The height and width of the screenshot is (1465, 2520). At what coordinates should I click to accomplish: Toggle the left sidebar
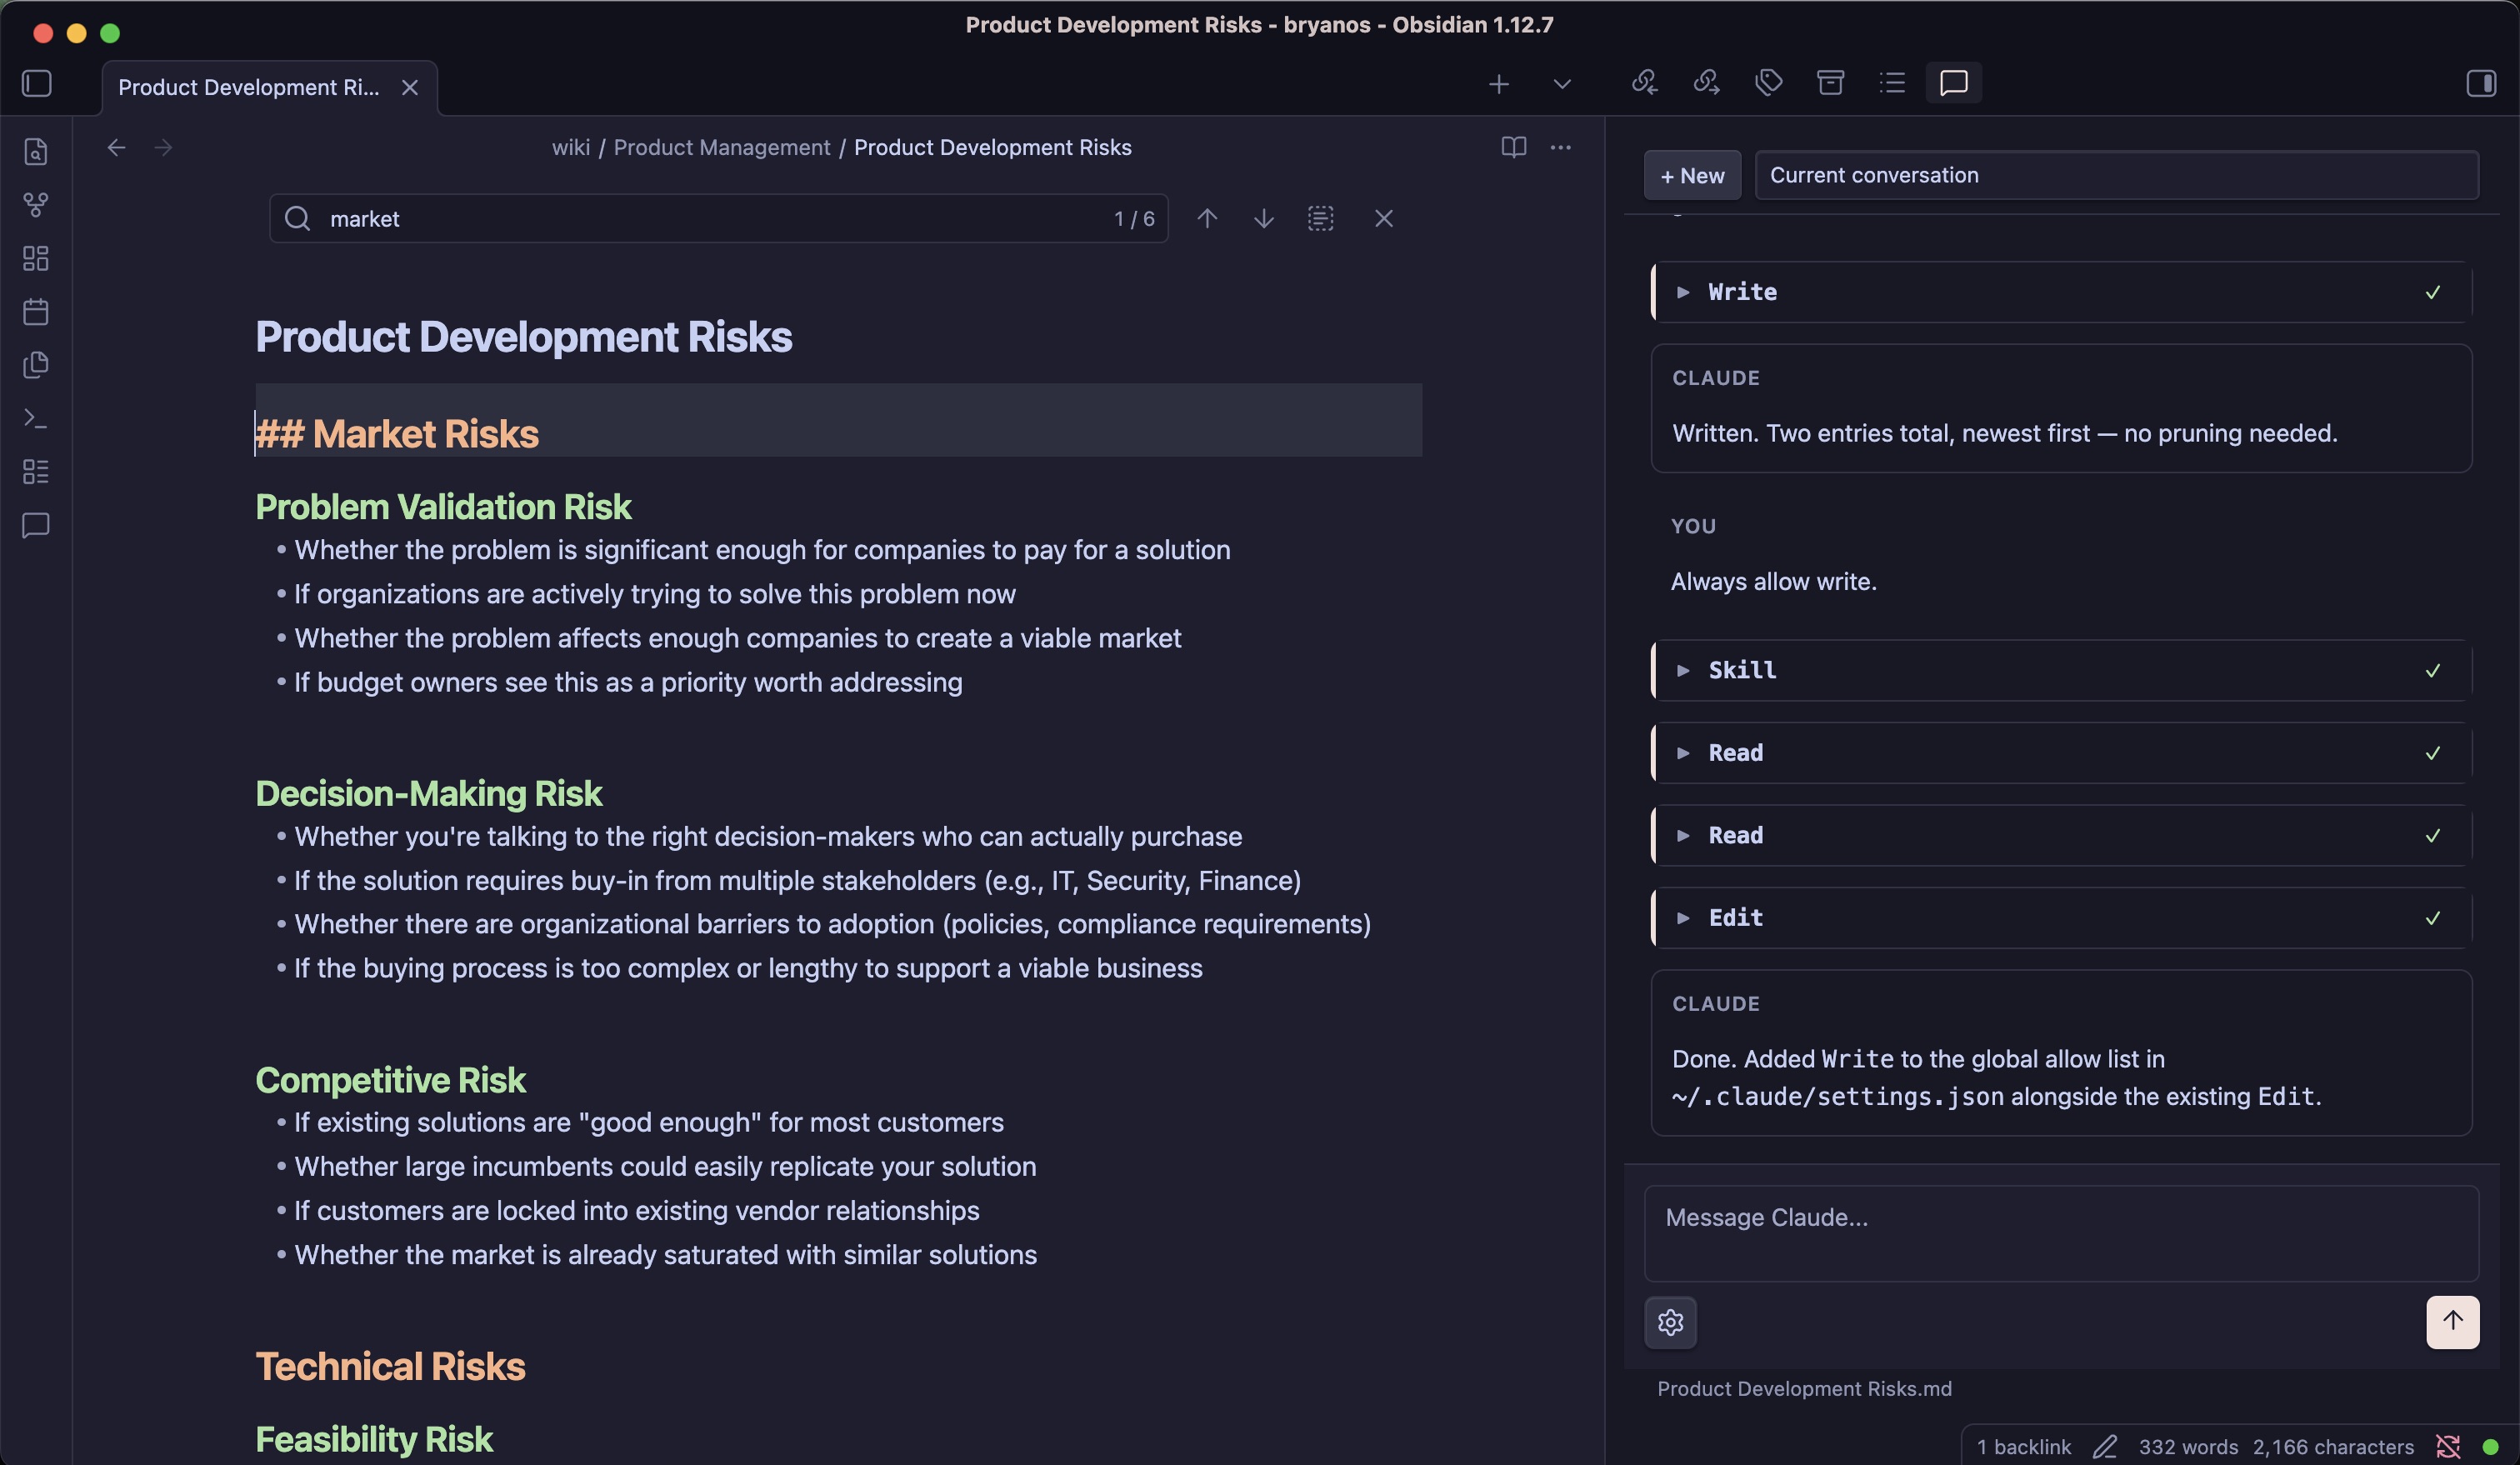pyautogui.click(x=37, y=83)
